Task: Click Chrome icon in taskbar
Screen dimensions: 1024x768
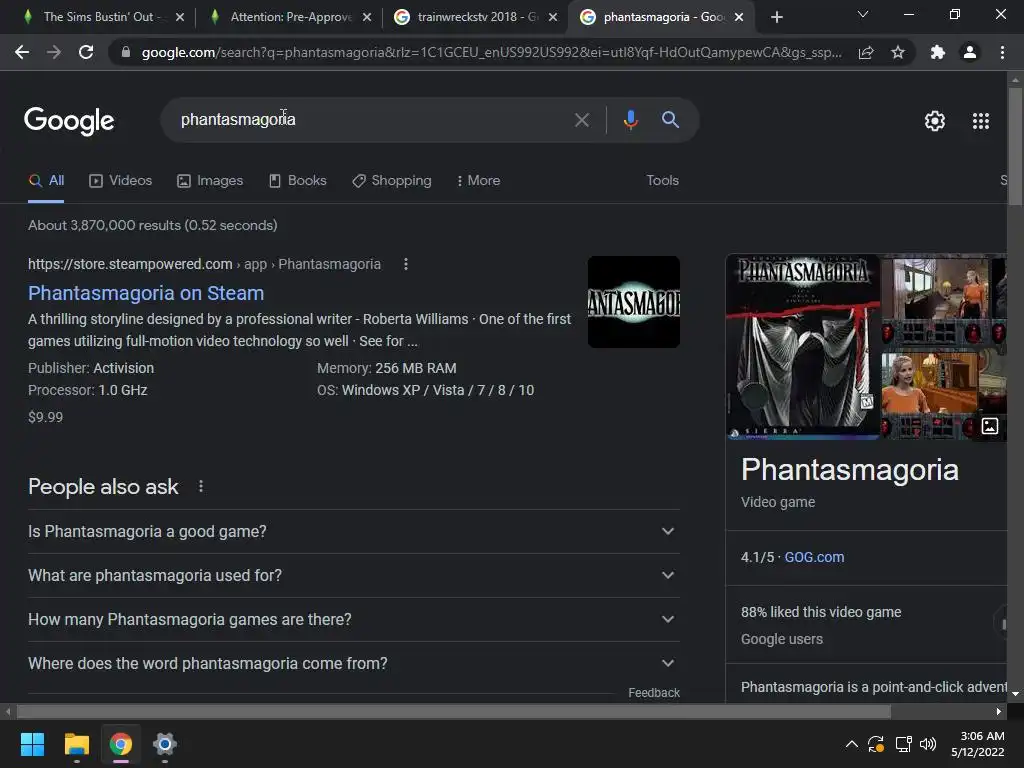Action: [x=121, y=744]
